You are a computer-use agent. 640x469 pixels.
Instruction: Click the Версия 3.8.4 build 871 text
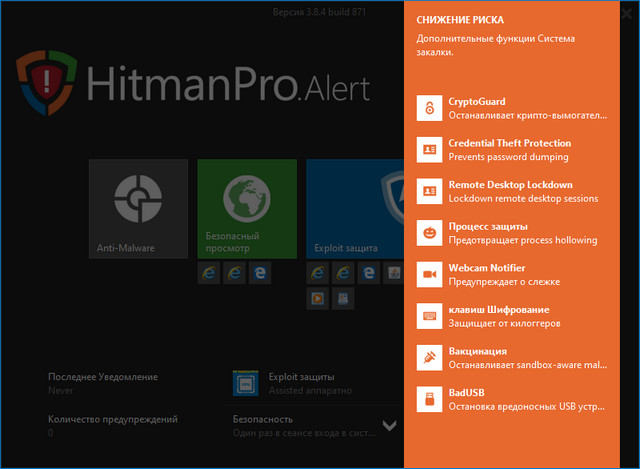coord(319,12)
